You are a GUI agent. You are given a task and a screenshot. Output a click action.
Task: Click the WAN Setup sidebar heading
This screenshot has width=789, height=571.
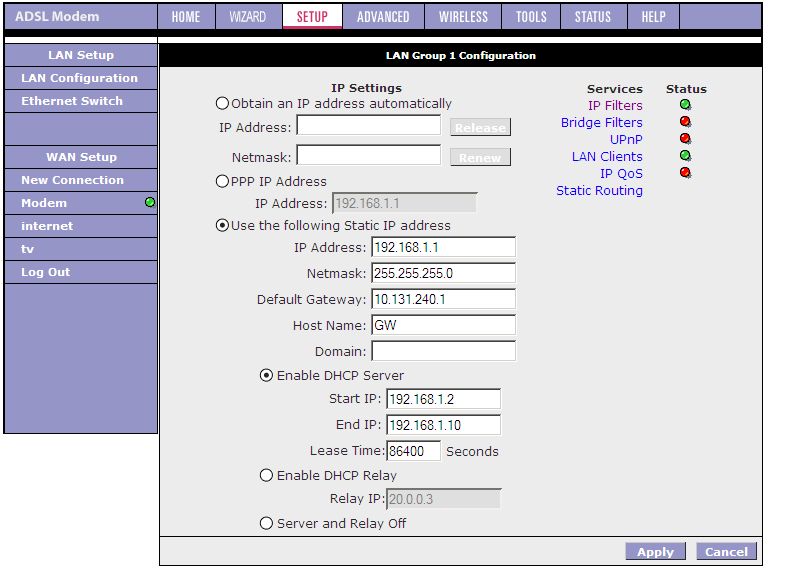81,157
